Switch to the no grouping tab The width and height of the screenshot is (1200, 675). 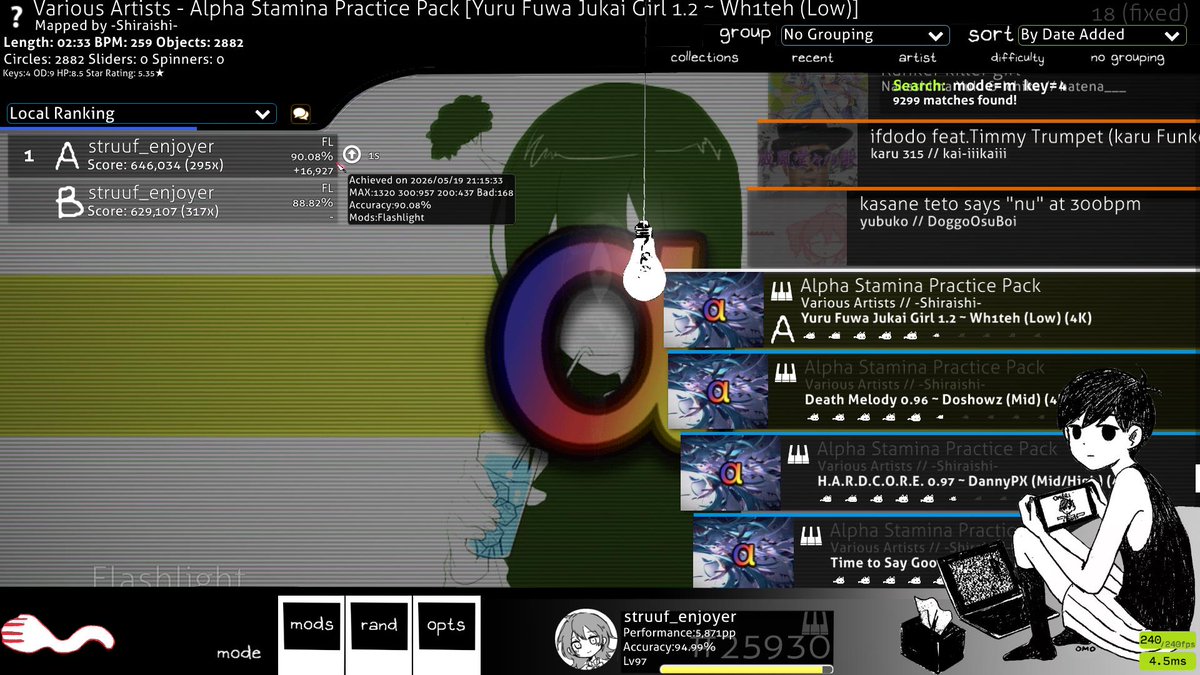[1127, 58]
